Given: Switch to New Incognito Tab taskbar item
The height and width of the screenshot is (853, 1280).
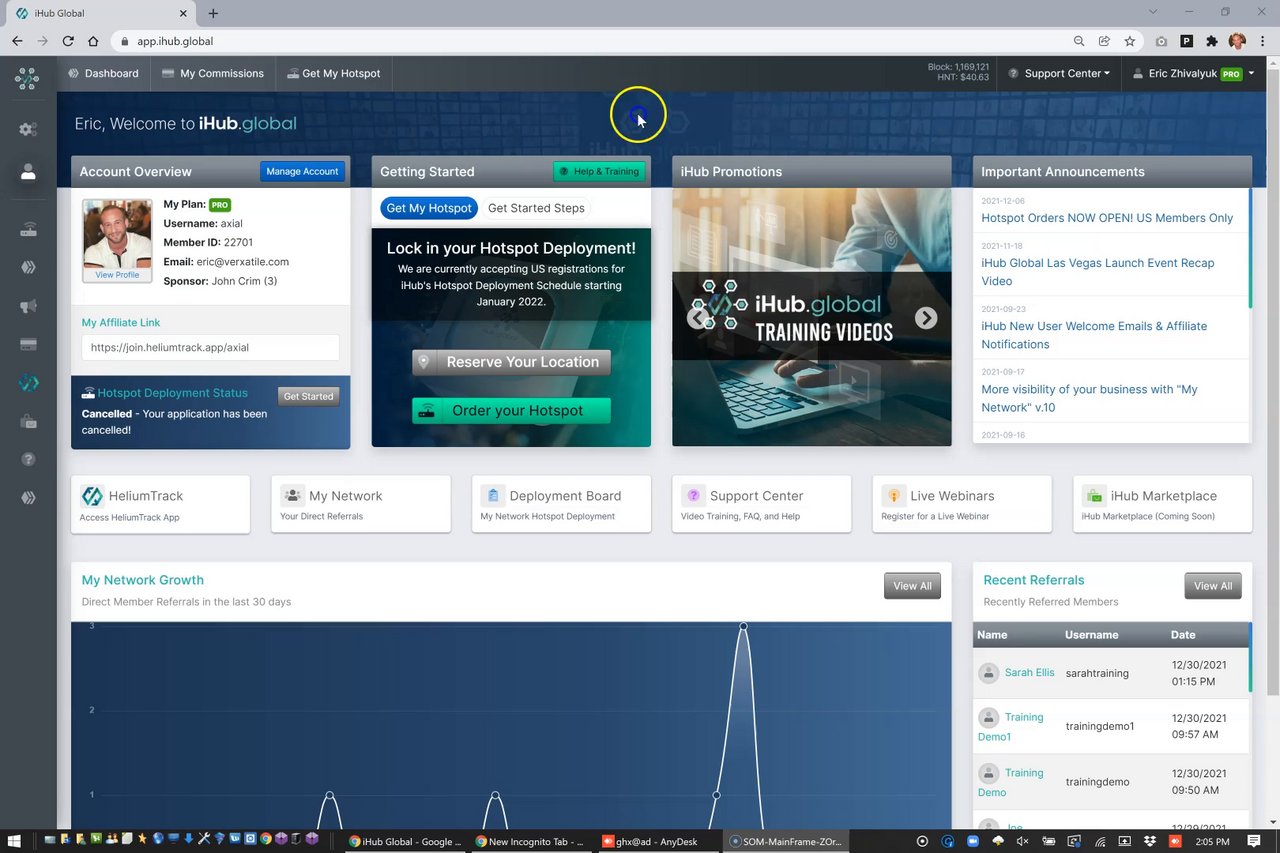Looking at the screenshot, I should 530,841.
